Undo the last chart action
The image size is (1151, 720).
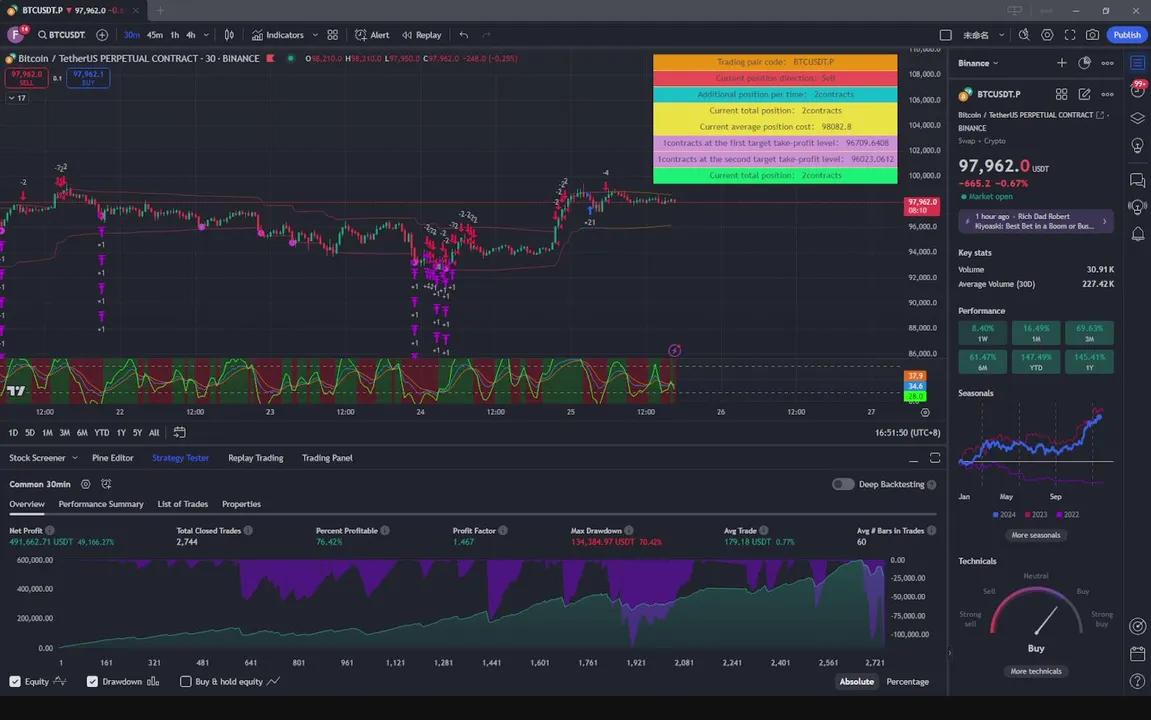(x=463, y=34)
